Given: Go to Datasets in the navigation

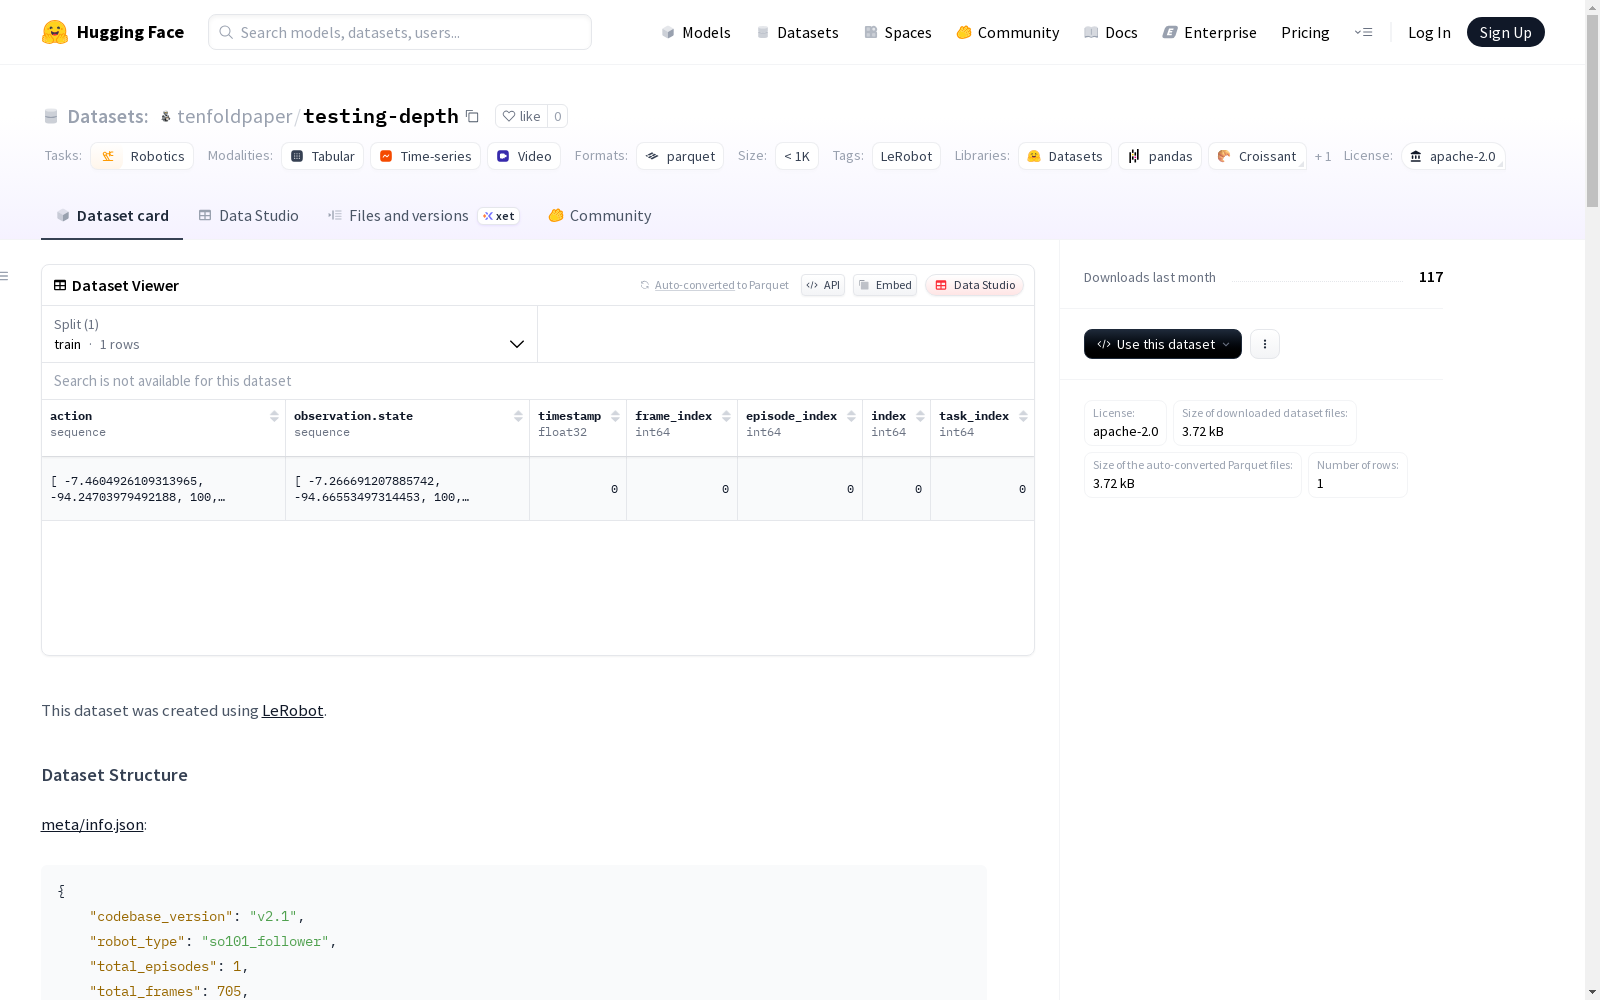Looking at the screenshot, I should pos(797,32).
